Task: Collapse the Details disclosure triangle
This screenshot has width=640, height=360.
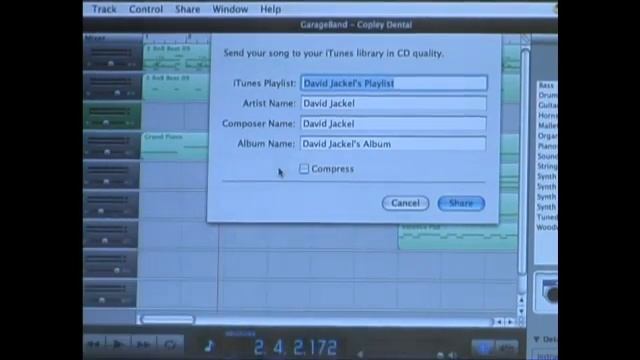Action: tap(537, 339)
